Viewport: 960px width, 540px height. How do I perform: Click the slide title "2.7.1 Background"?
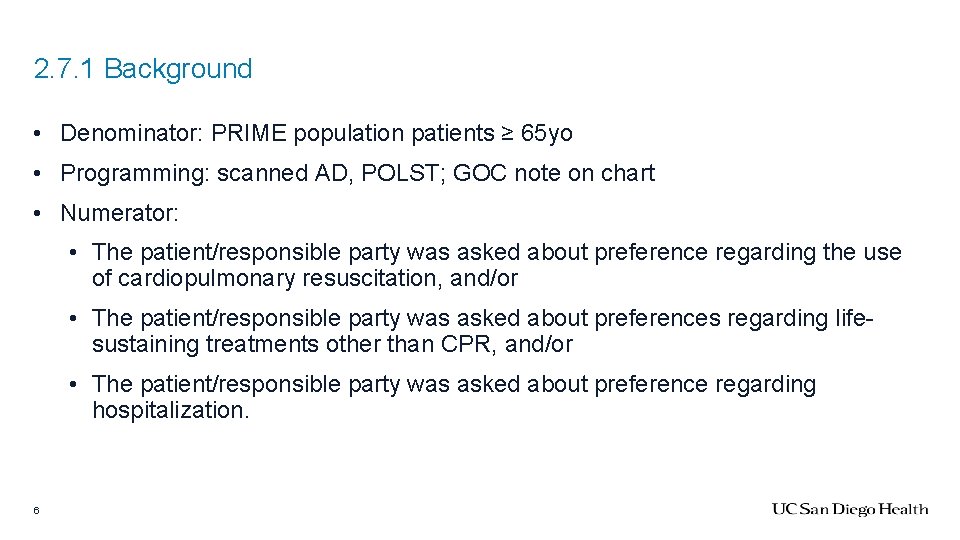coord(143,69)
